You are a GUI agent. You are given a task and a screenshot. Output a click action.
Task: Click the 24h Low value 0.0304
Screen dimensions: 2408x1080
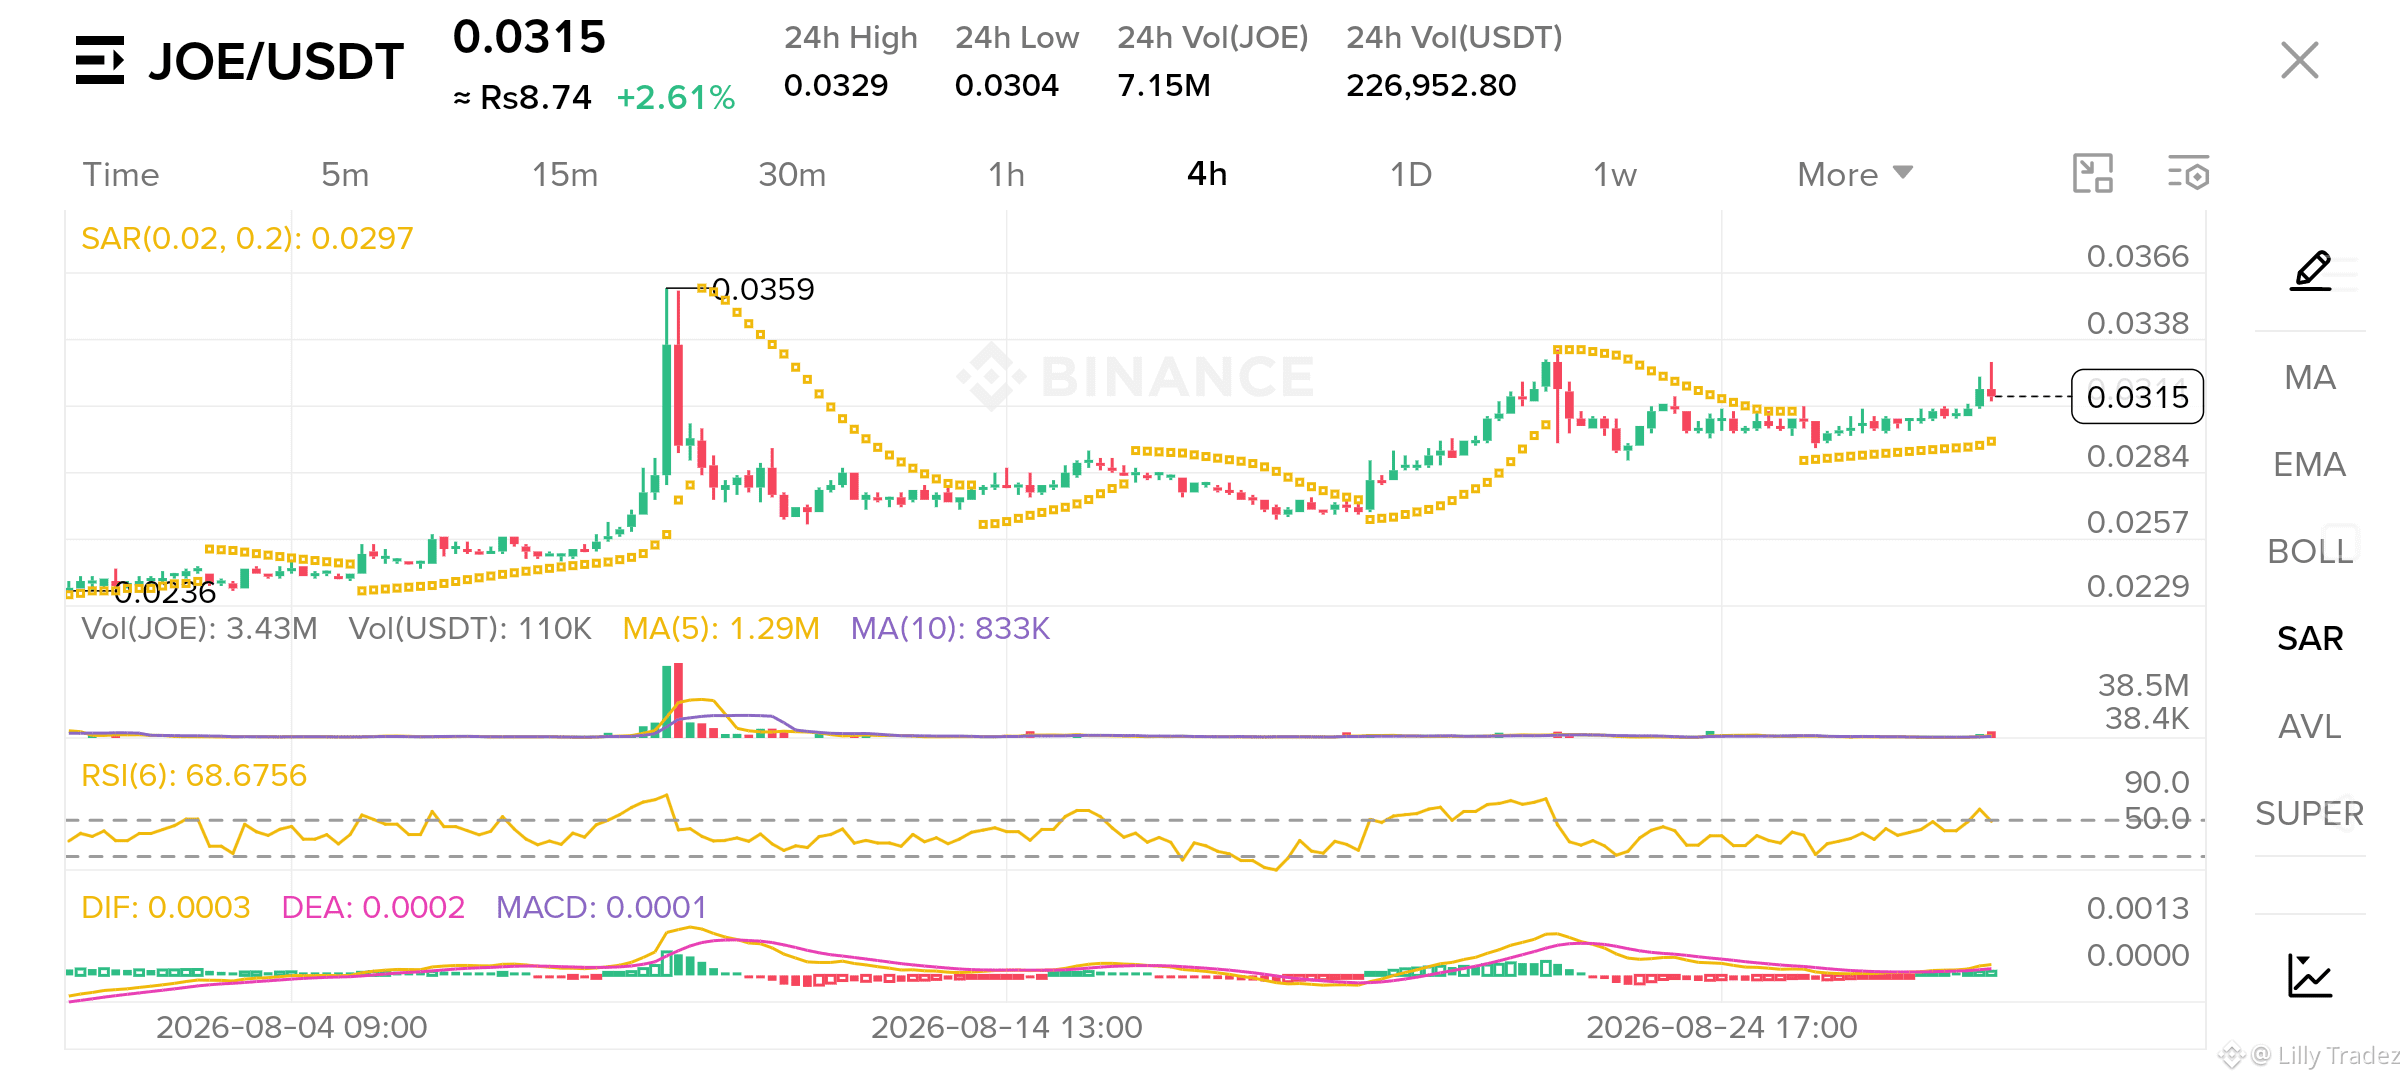click(x=1007, y=85)
